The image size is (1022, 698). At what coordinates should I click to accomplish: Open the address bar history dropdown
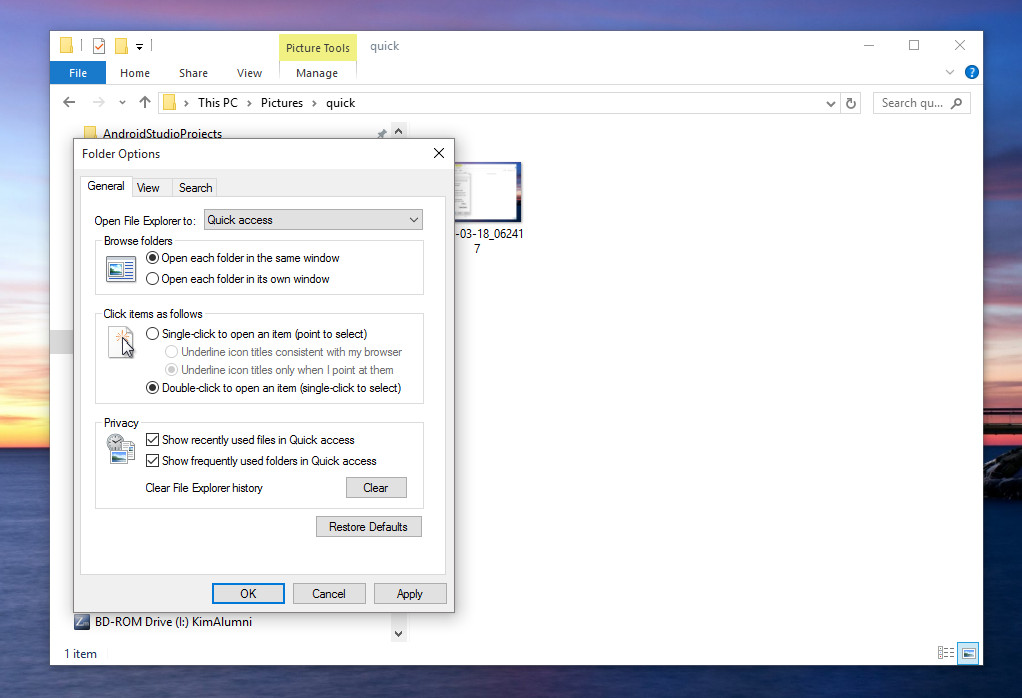[x=830, y=104]
